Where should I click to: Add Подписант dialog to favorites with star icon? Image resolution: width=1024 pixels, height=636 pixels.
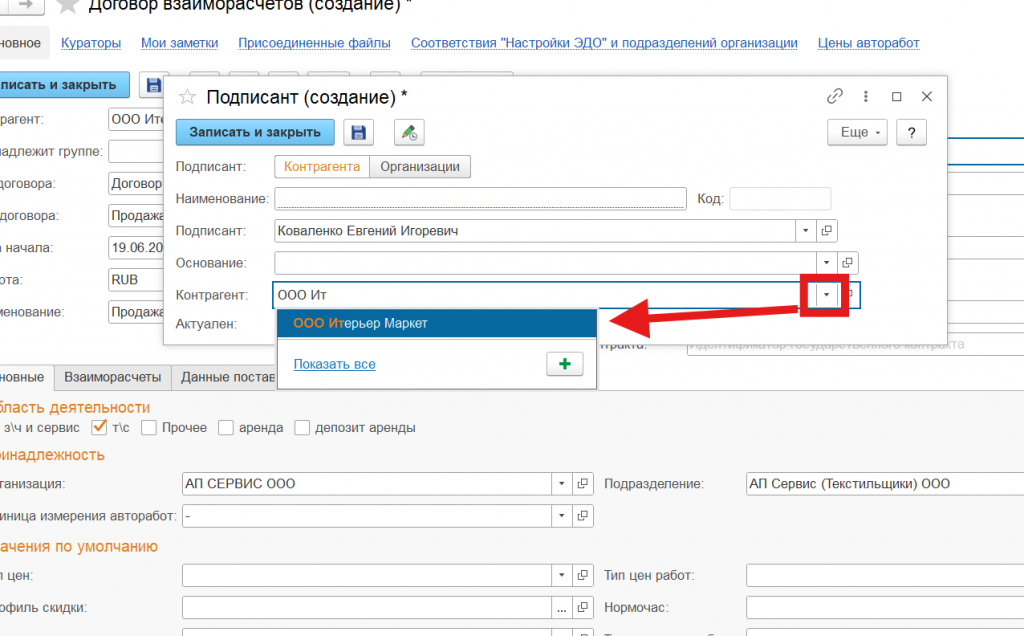coord(185,97)
